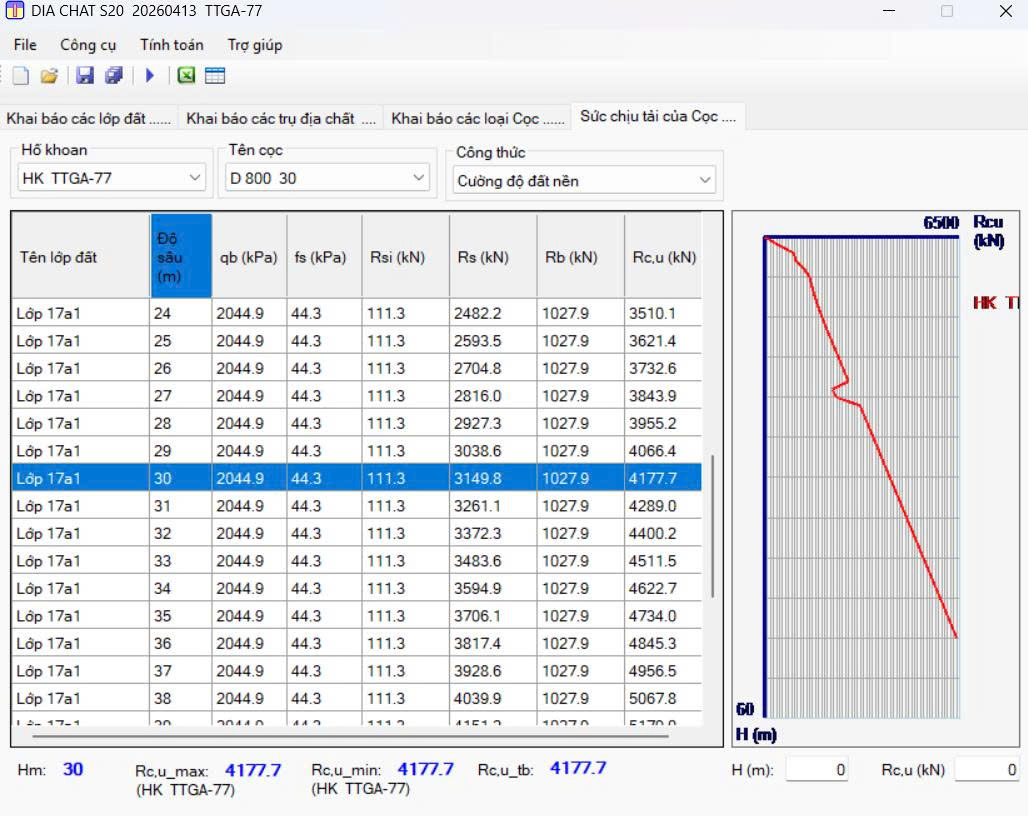The image size is (1028, 816).
Task: Open the Tính toán menu
Action: click(x=171, y=45)
